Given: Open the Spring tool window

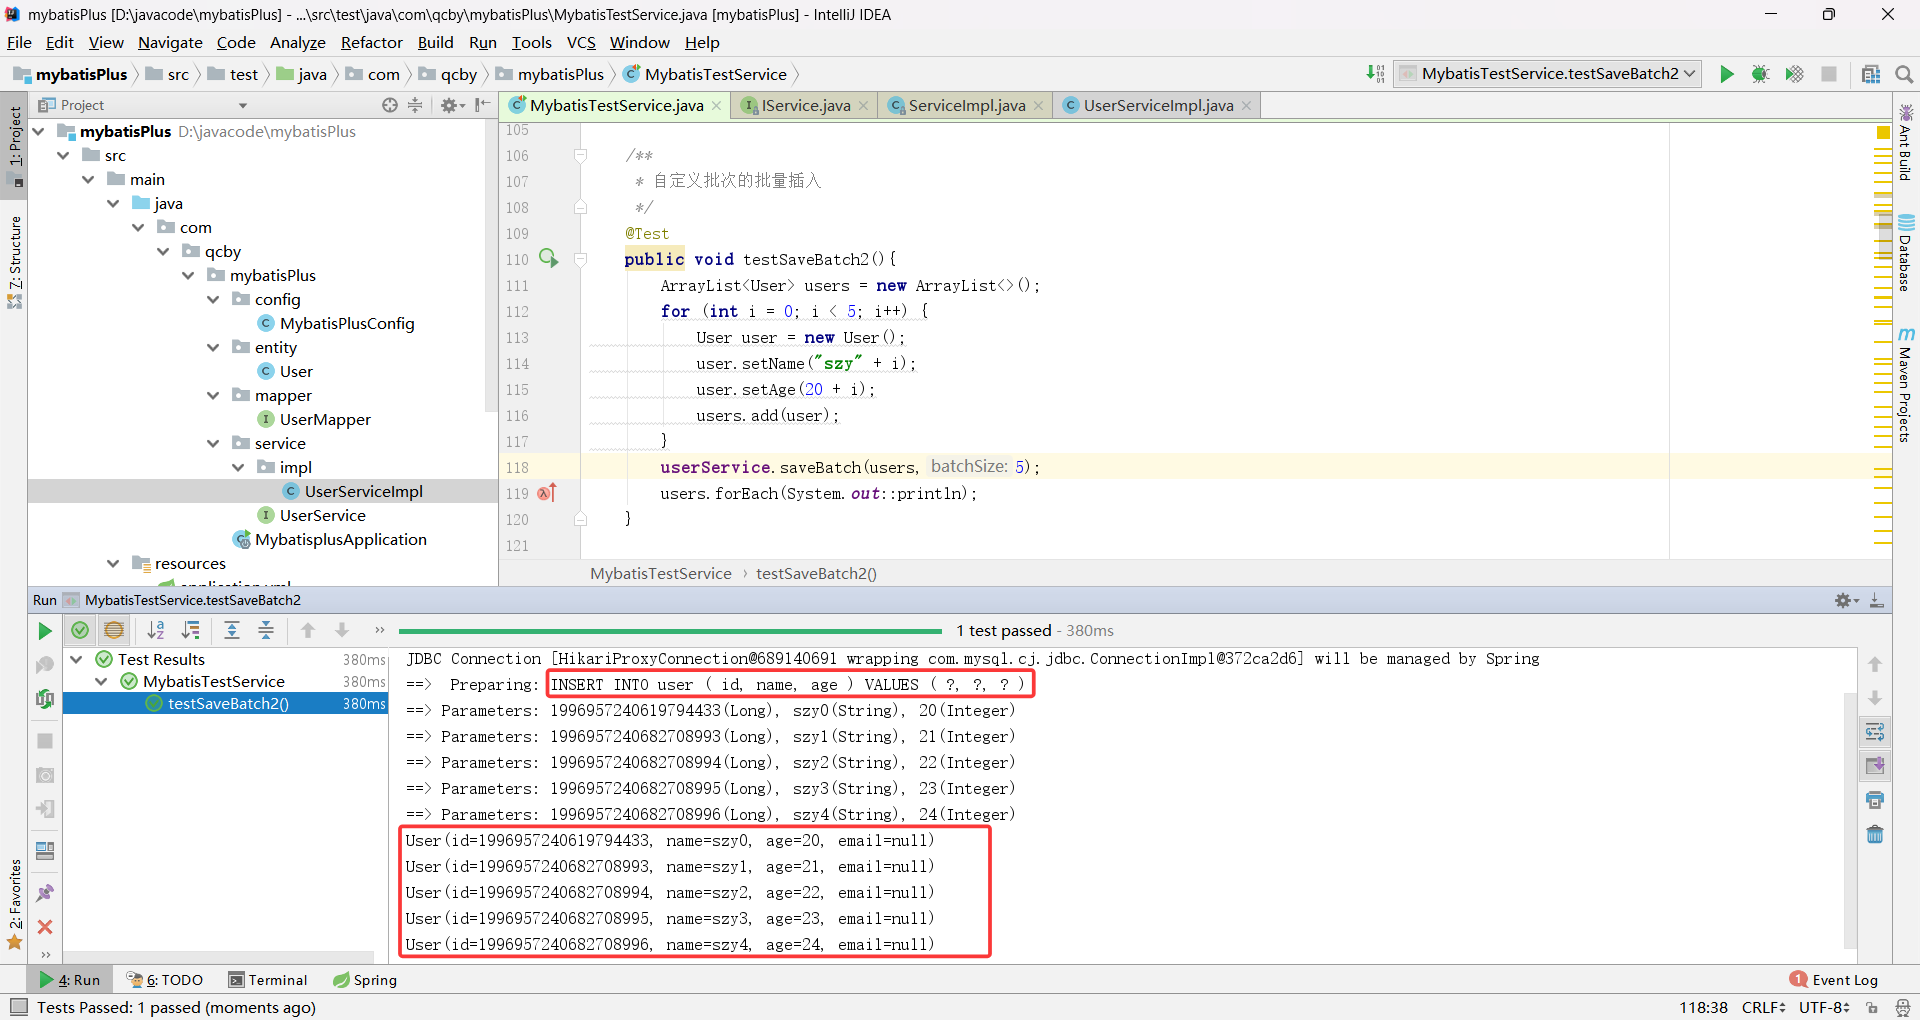Looking at the screenshot, I should (x=365, y=980).
